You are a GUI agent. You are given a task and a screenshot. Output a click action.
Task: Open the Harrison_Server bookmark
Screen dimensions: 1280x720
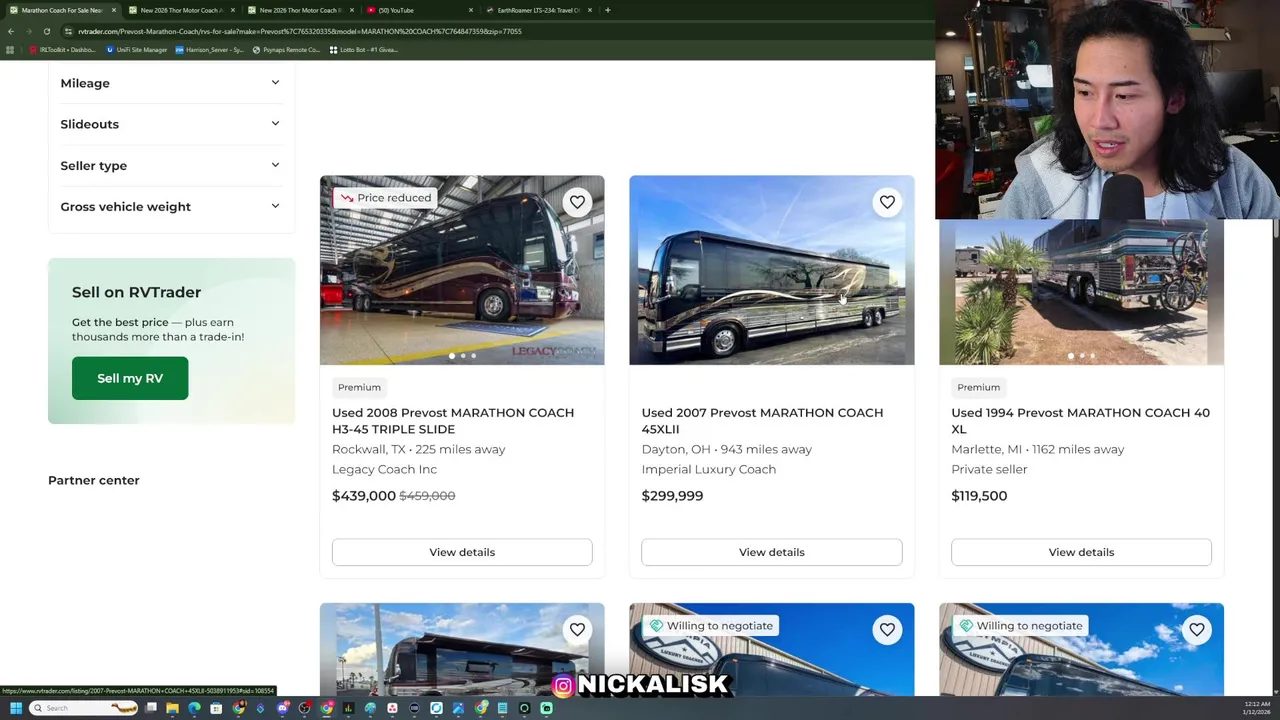pos(209,50)
